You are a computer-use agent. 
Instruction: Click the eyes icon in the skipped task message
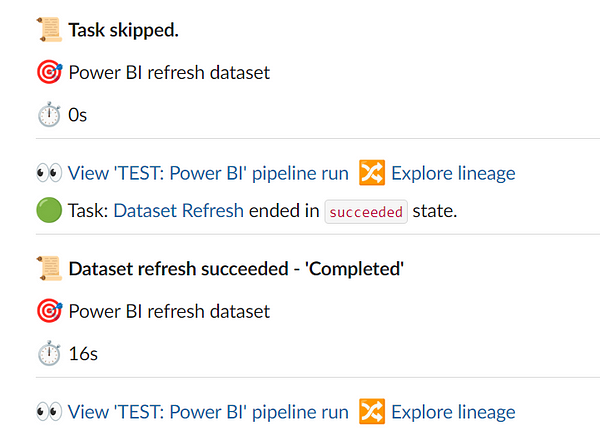pyautogui.click(x=48, y=173)
